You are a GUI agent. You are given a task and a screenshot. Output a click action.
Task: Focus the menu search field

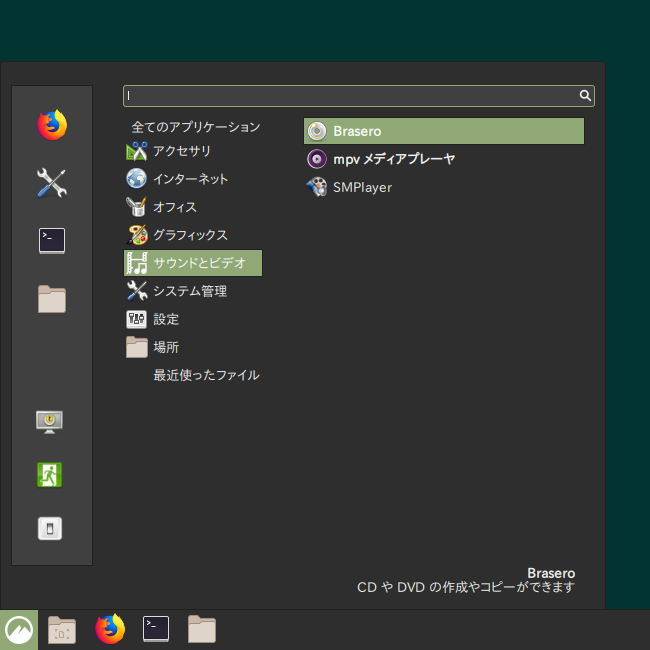[359, 96]
